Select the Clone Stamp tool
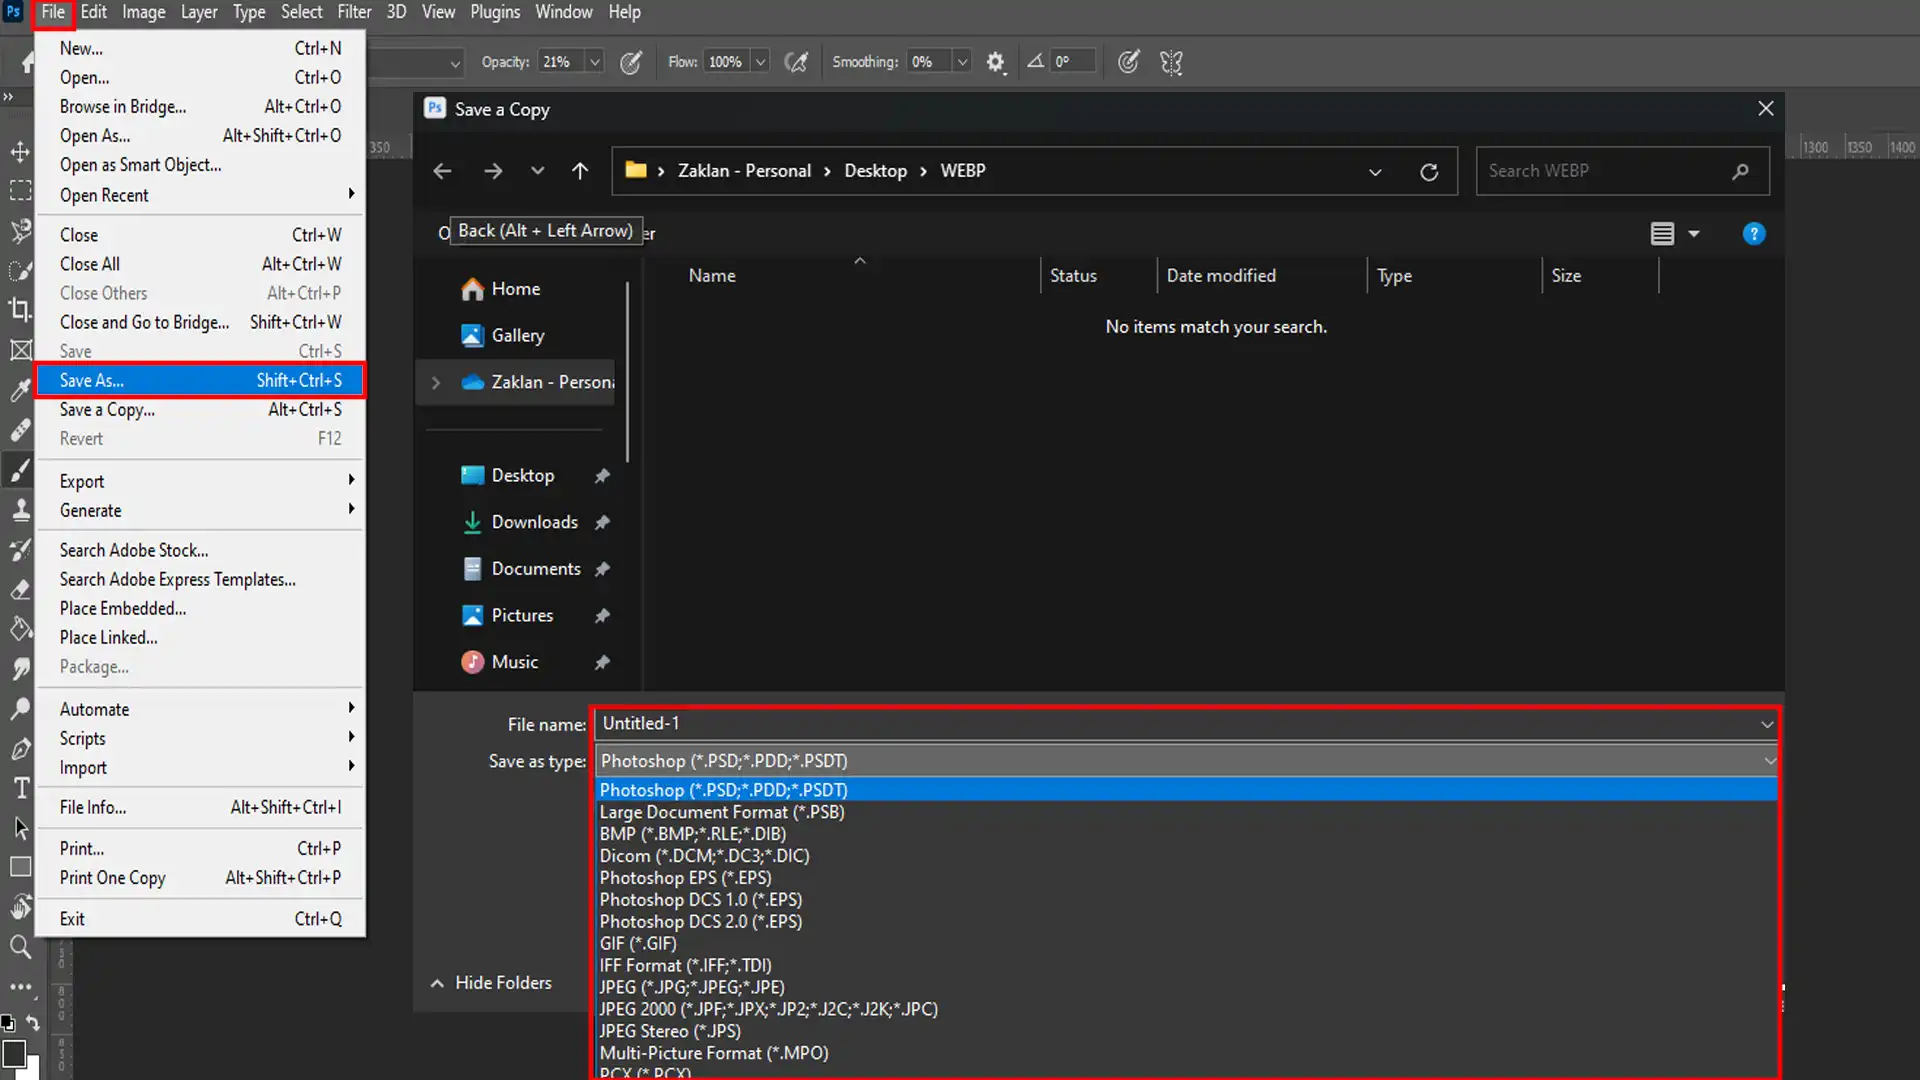 coord(20,509)
